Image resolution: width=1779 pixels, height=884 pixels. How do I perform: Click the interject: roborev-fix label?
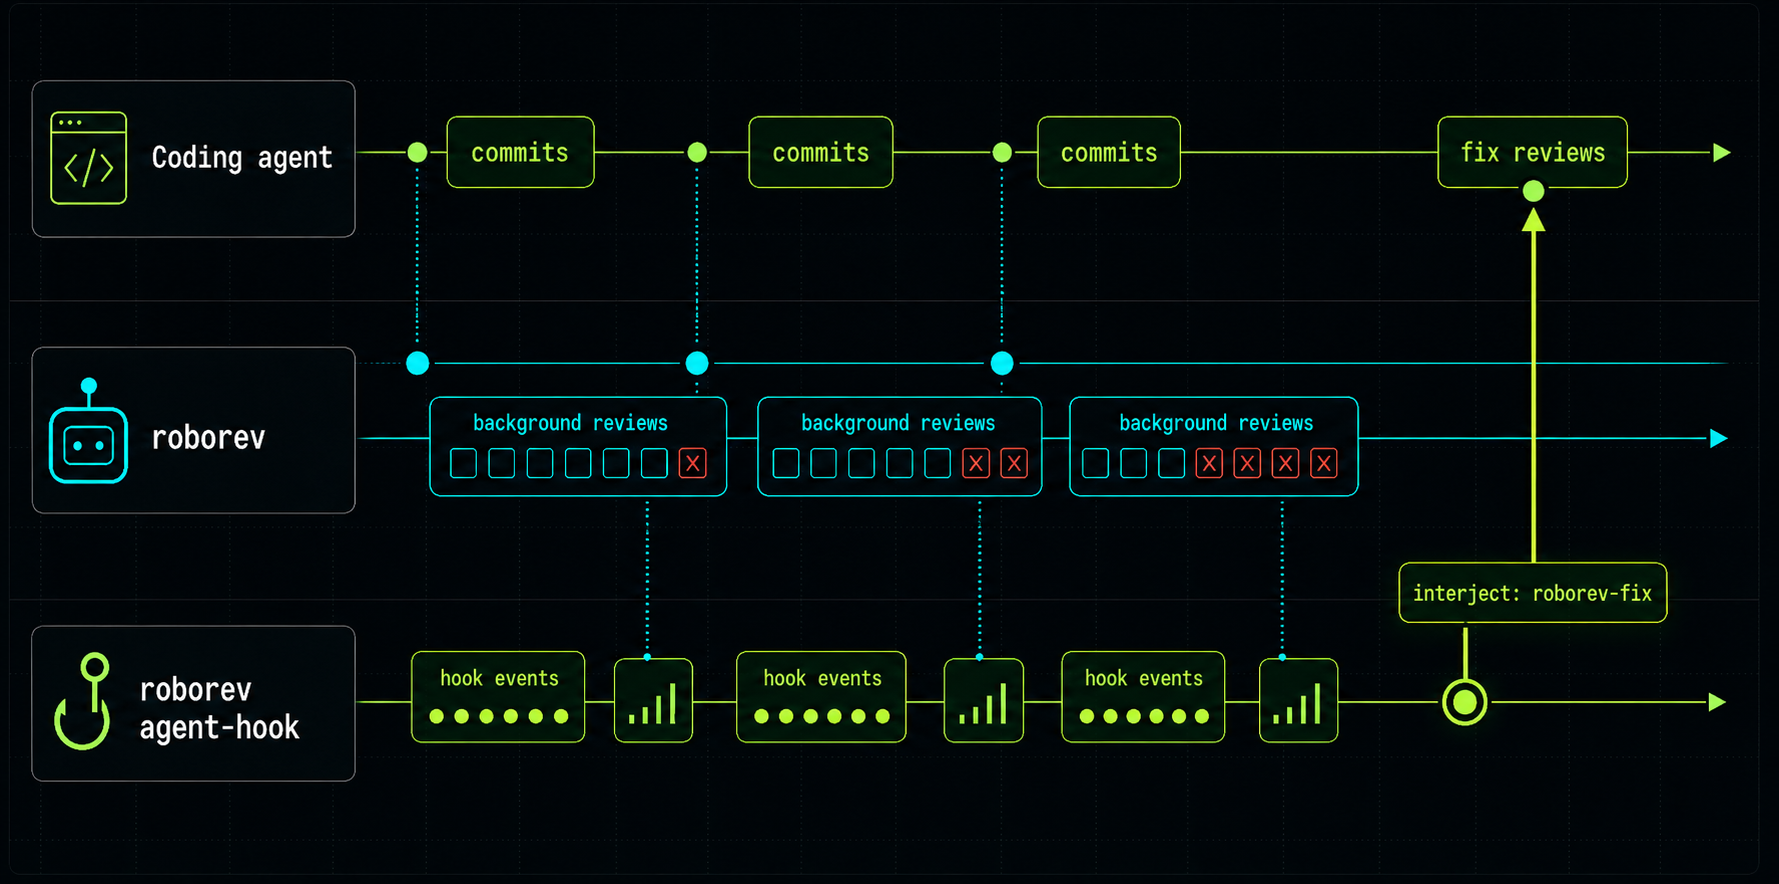pyautogui.click(x=1533, y=593)
